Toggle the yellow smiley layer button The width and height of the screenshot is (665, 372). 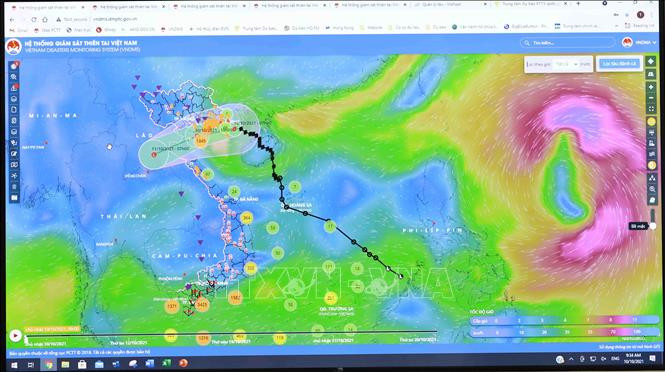pyautogui.click(x=652, y=122)
